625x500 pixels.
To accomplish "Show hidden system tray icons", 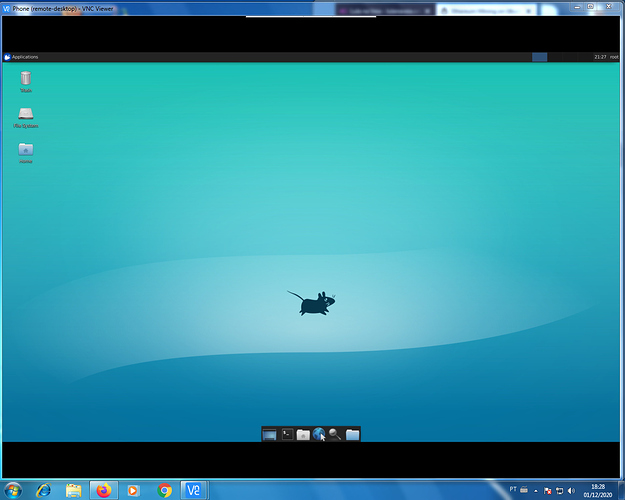I will 536,491.
